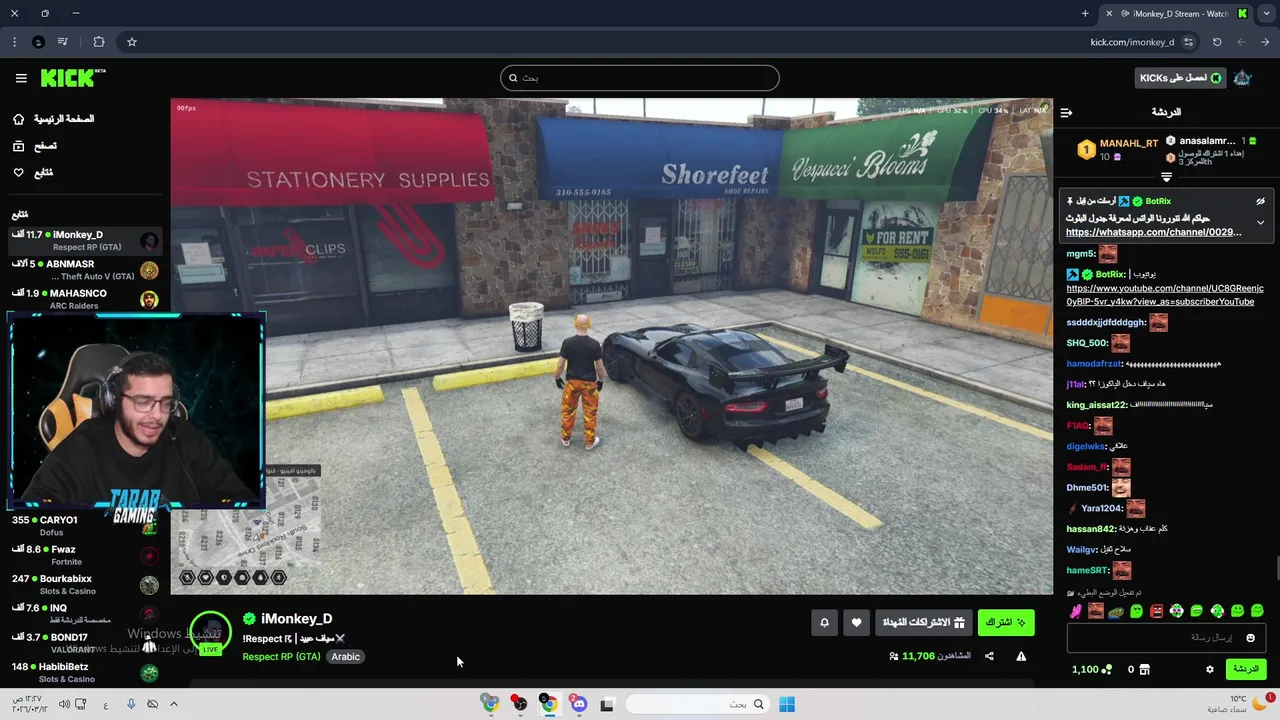Screen dimensions: 1280x720
Task: Hide the pinned BotRix message
Action: click(x=1260, y=201)
